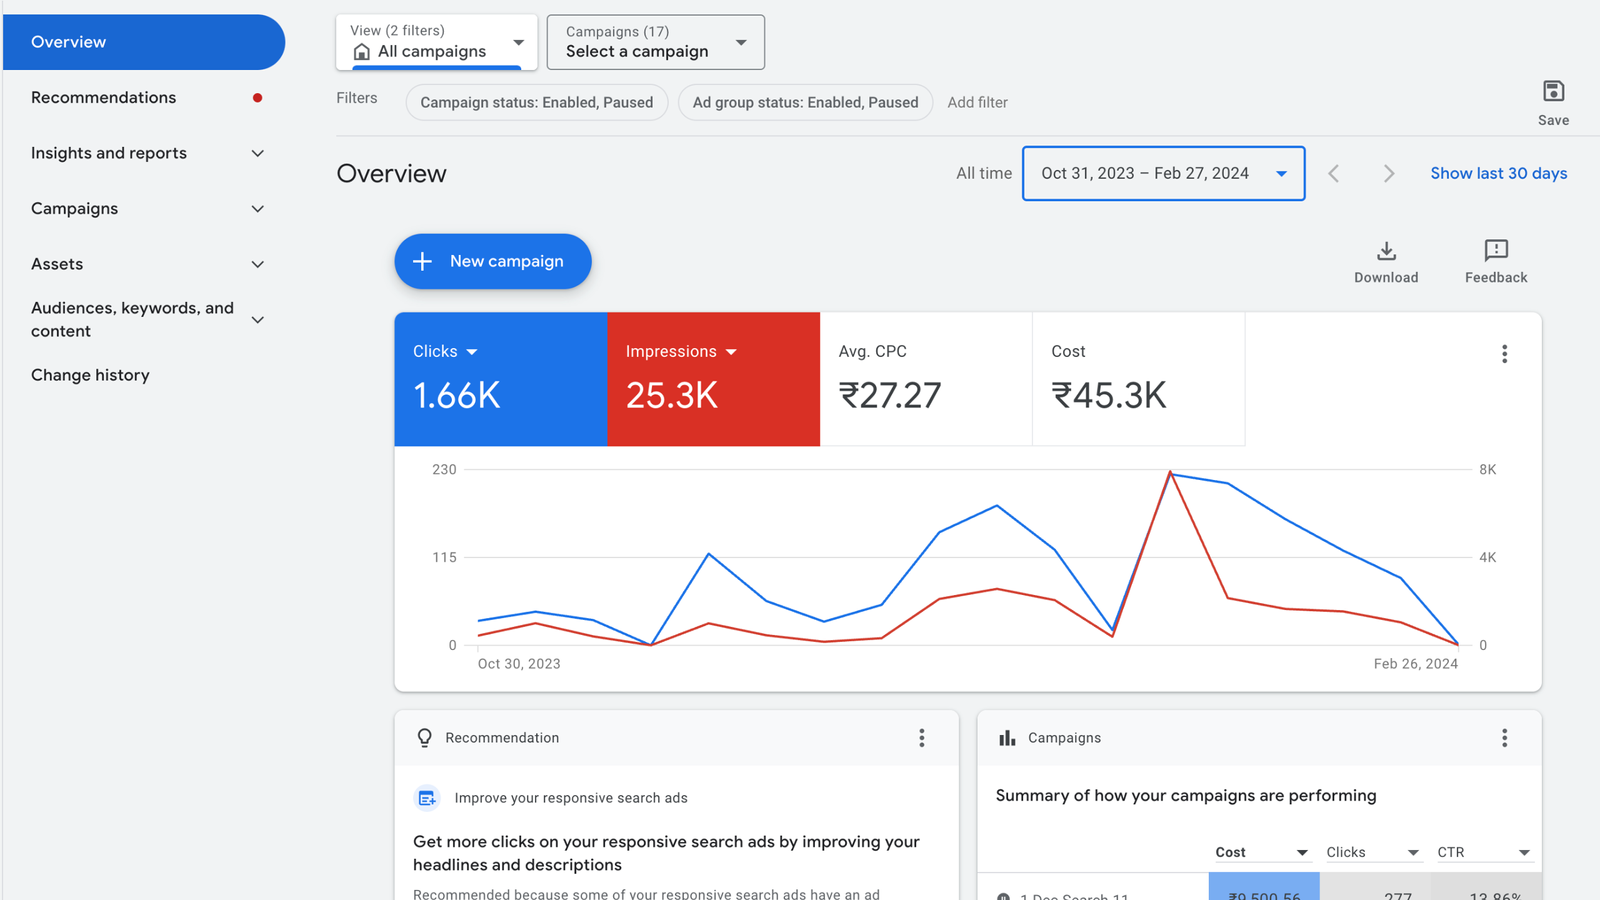Open the Select a campaign dropdown
The height and width of the screenshot is (900, 1600).
(x=655, y=42)
